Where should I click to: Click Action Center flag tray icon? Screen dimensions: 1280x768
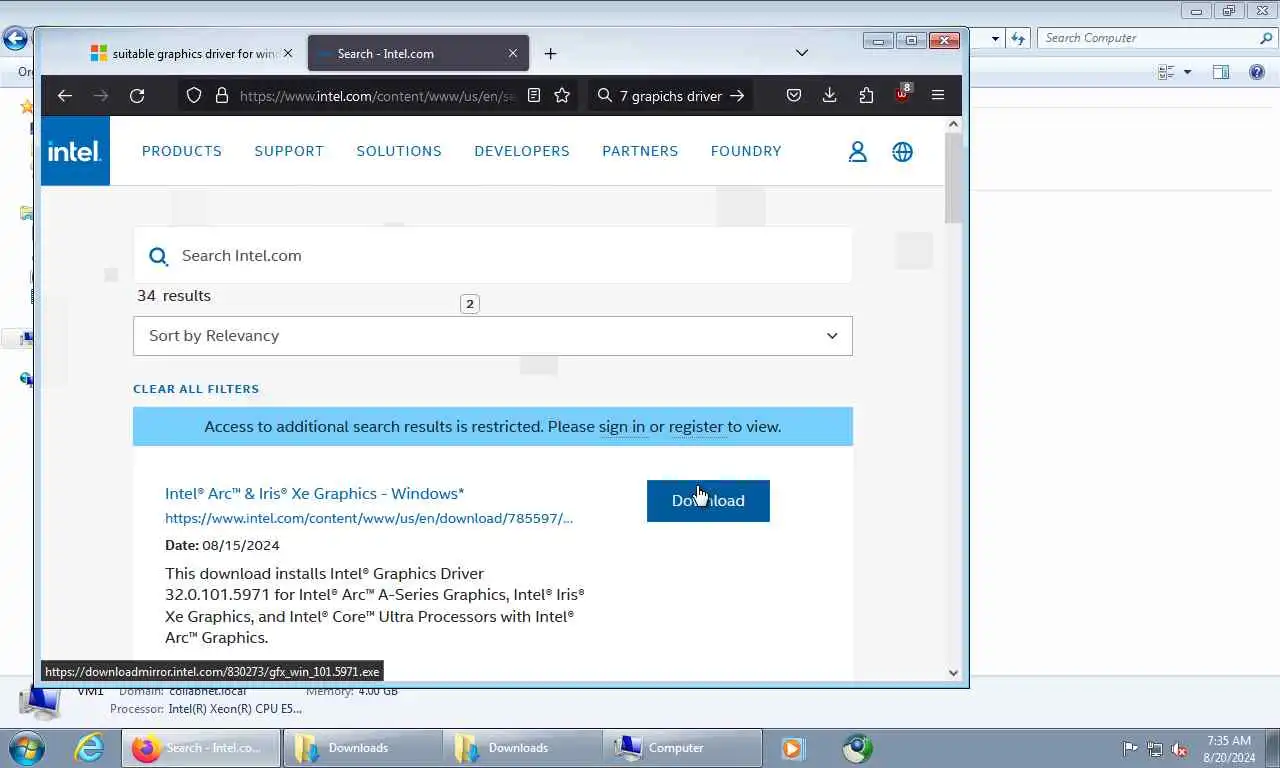click(x=1130, y=748)
